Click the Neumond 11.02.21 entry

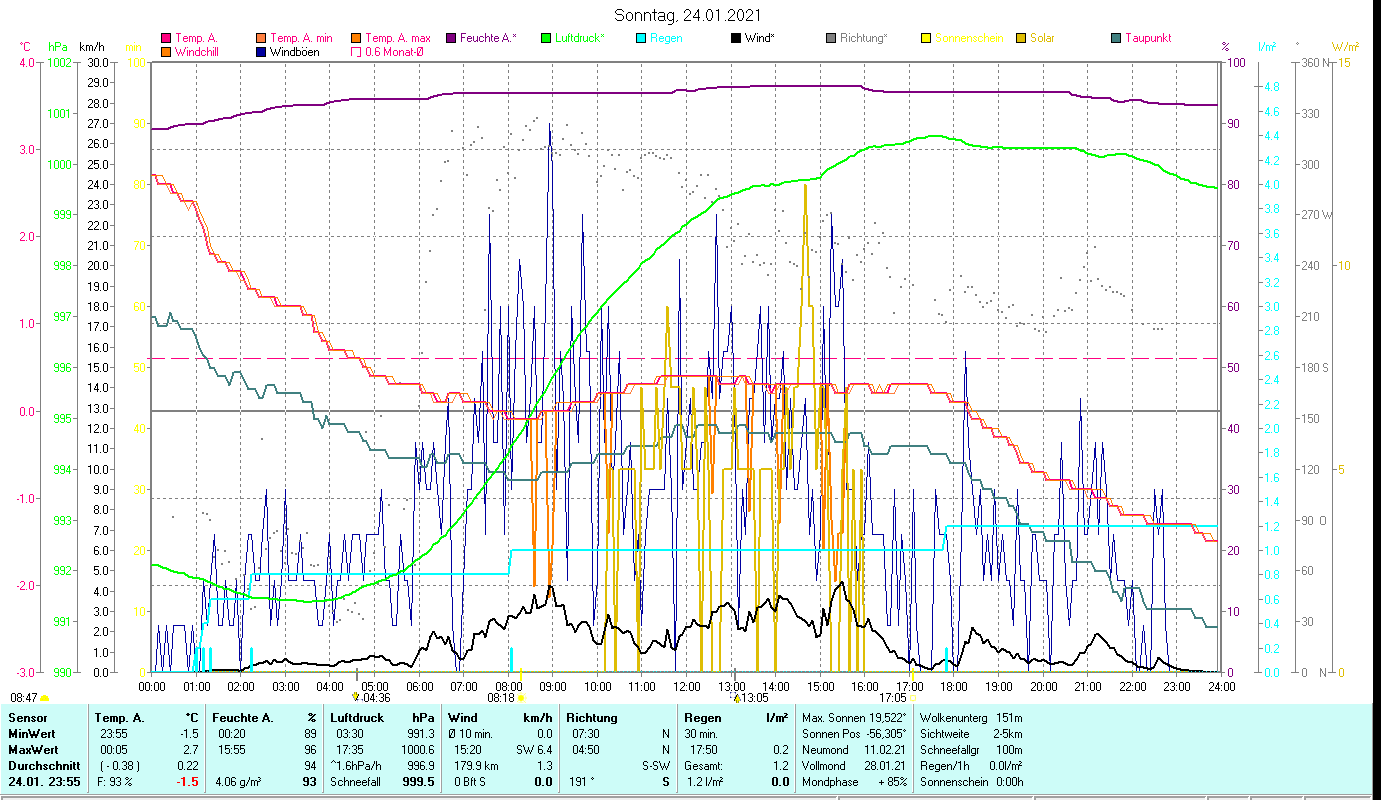click(x=855, y=750)
